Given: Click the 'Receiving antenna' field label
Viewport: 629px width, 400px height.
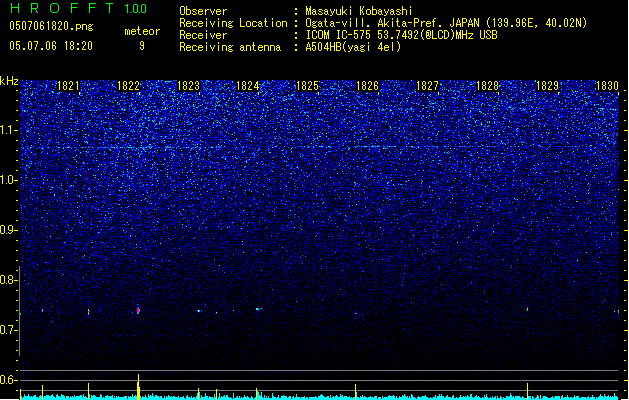Looking at the screenshot, I should (x=230, y=47).
